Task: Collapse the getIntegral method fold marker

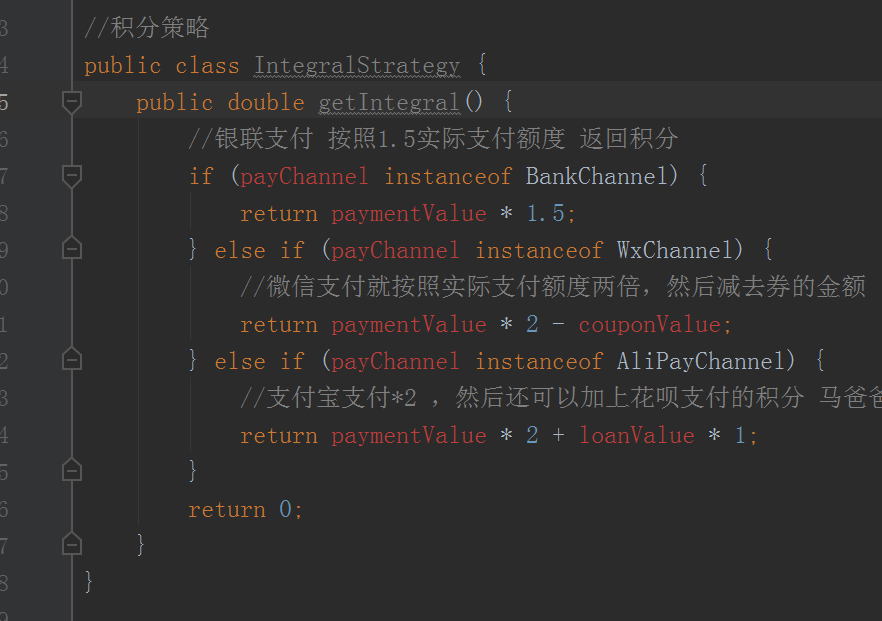Action: (71, 101)
